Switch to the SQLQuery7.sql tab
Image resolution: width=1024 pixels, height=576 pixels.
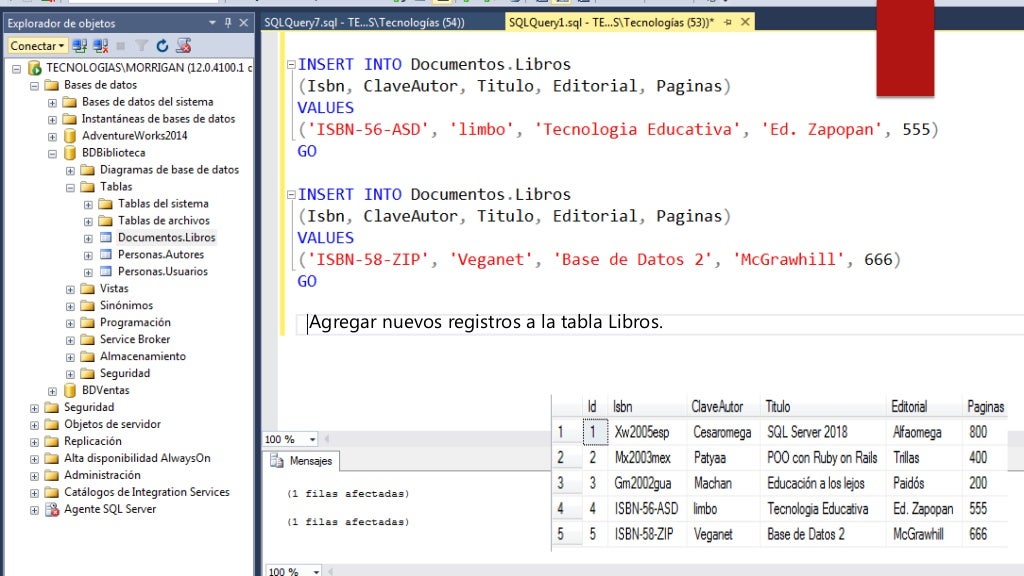pyautogui.click(x=364, y=22)
